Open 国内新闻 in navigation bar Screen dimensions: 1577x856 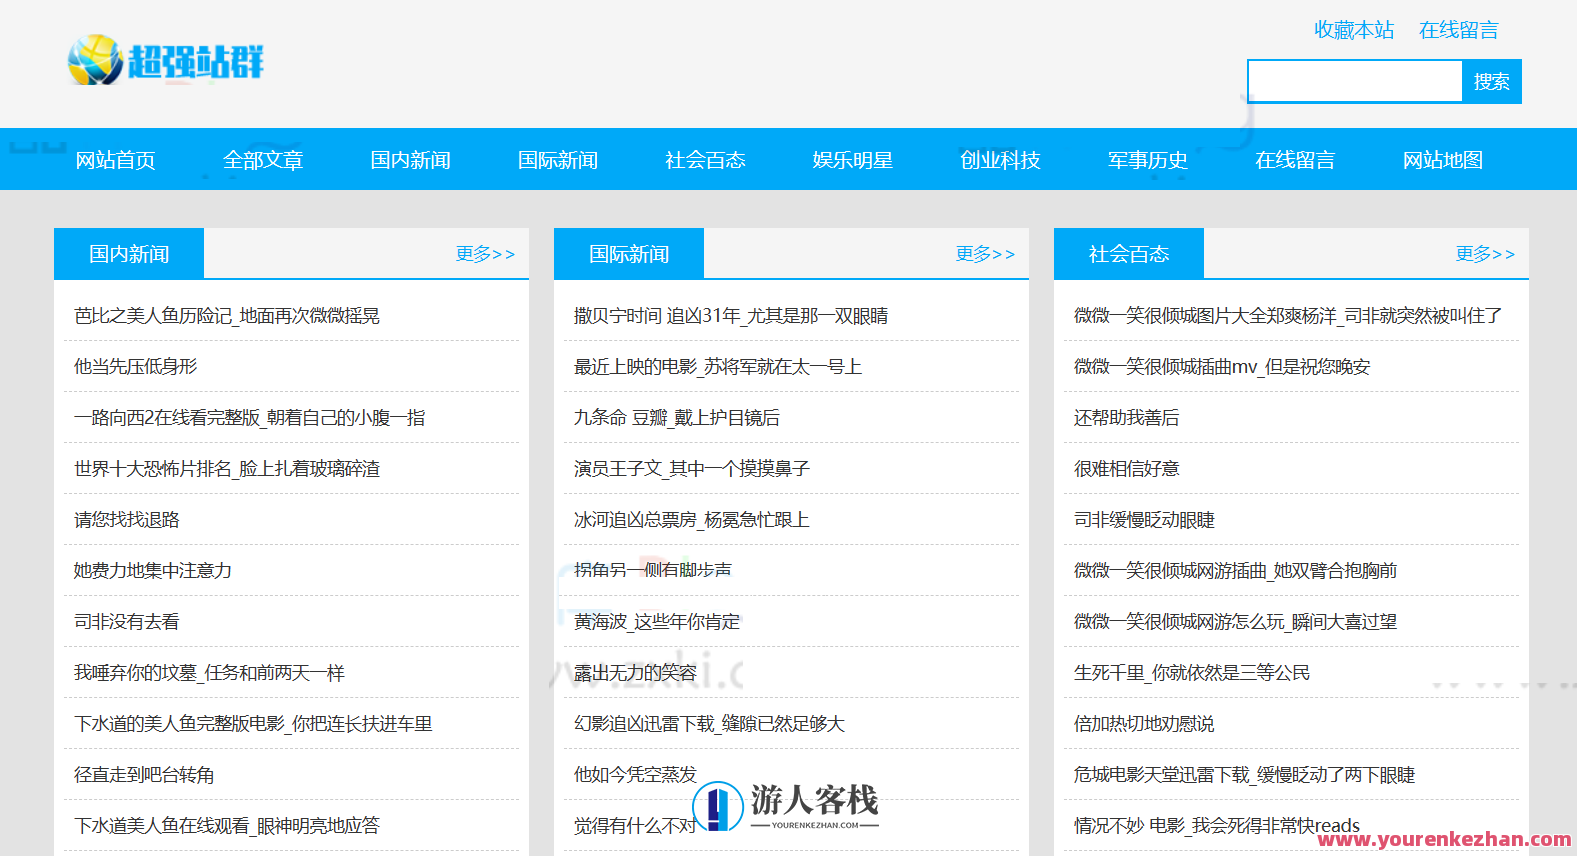point(411,160)
